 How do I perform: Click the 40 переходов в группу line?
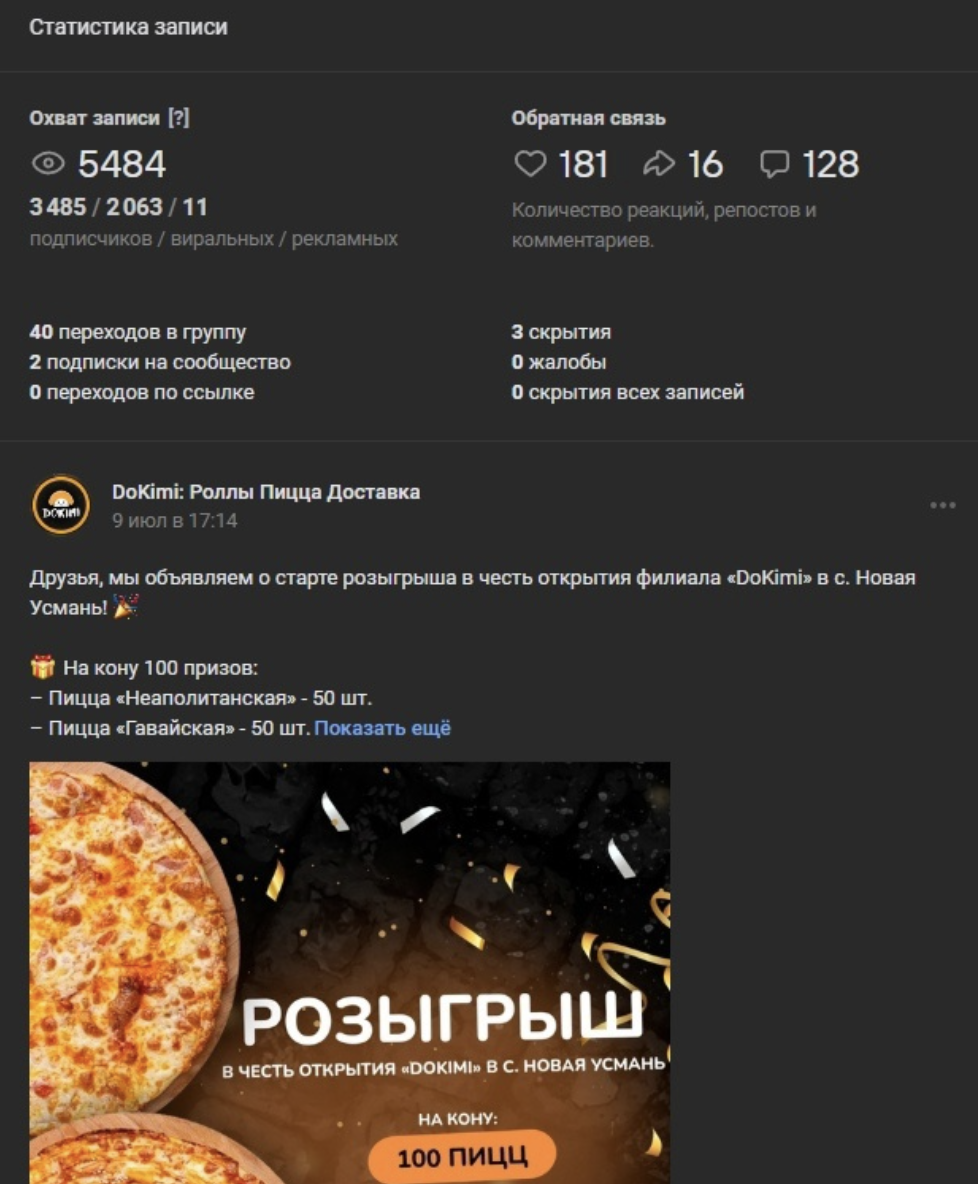click(137, 332)
